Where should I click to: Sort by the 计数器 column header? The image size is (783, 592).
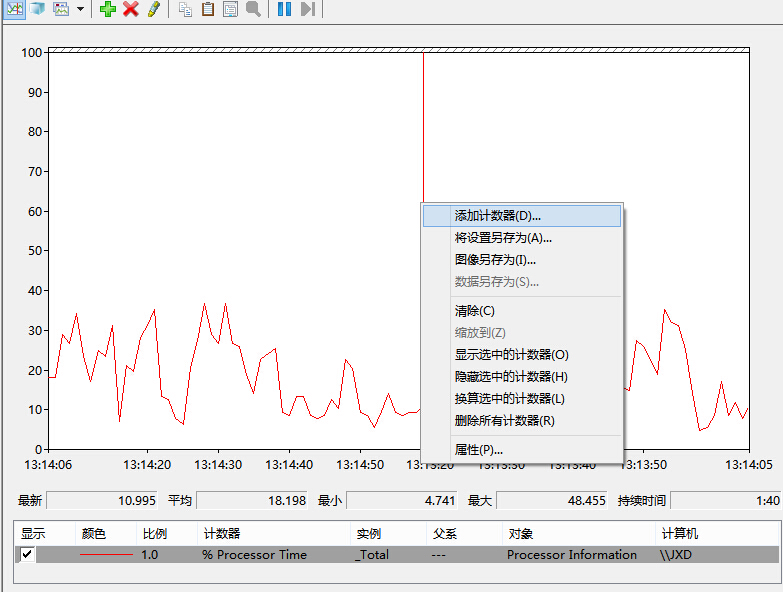[274, 534]
